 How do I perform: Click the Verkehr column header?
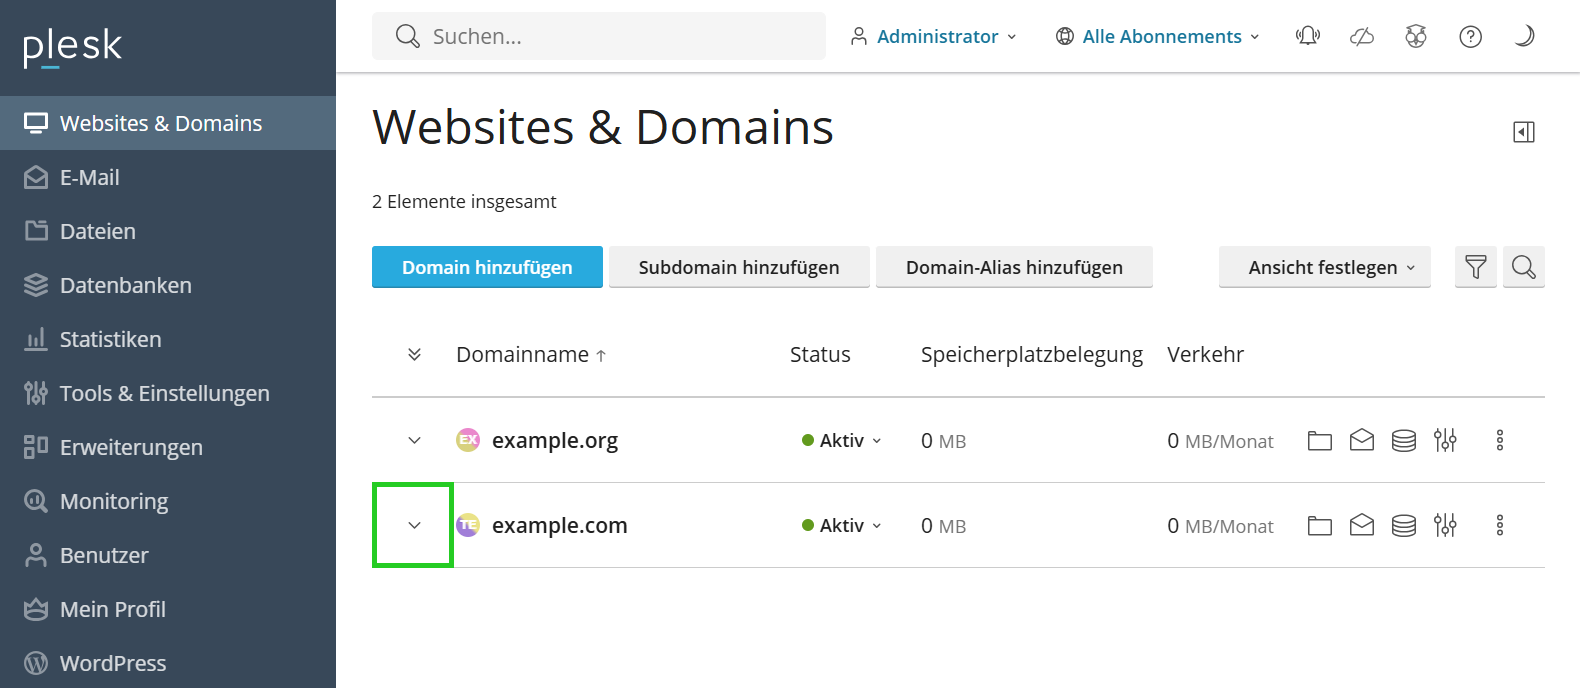point(1205,355)
